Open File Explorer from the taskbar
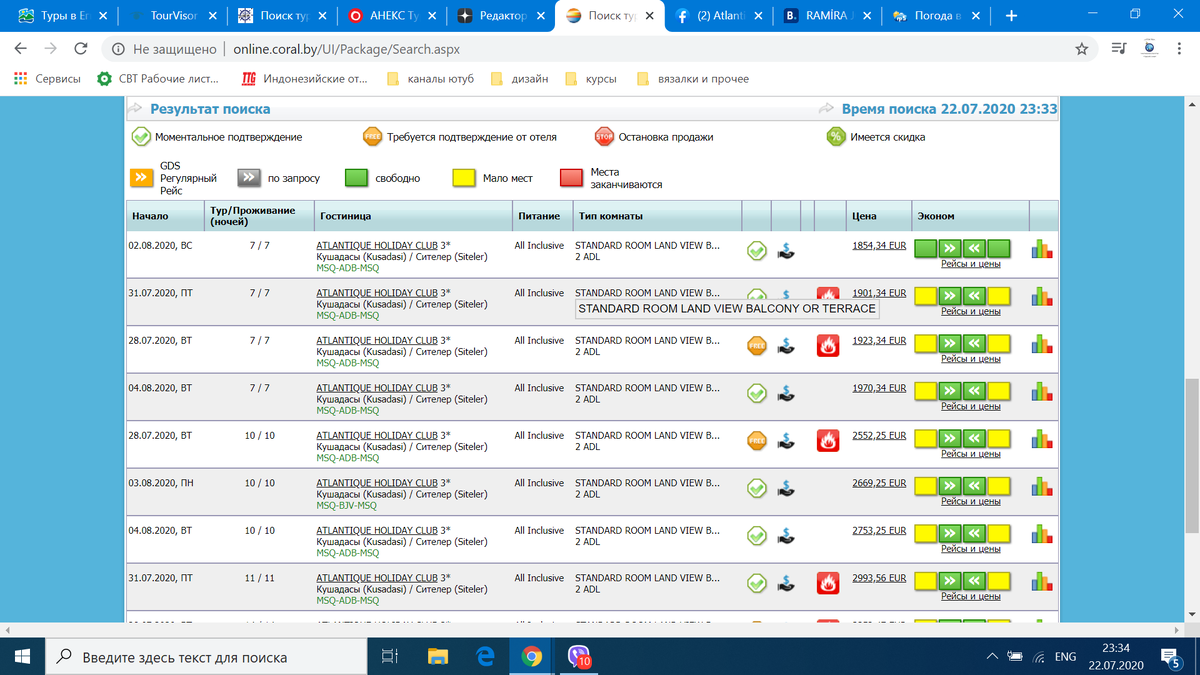Image resolution: width=1200 pixels, height=675 pixels. point(438,656)
